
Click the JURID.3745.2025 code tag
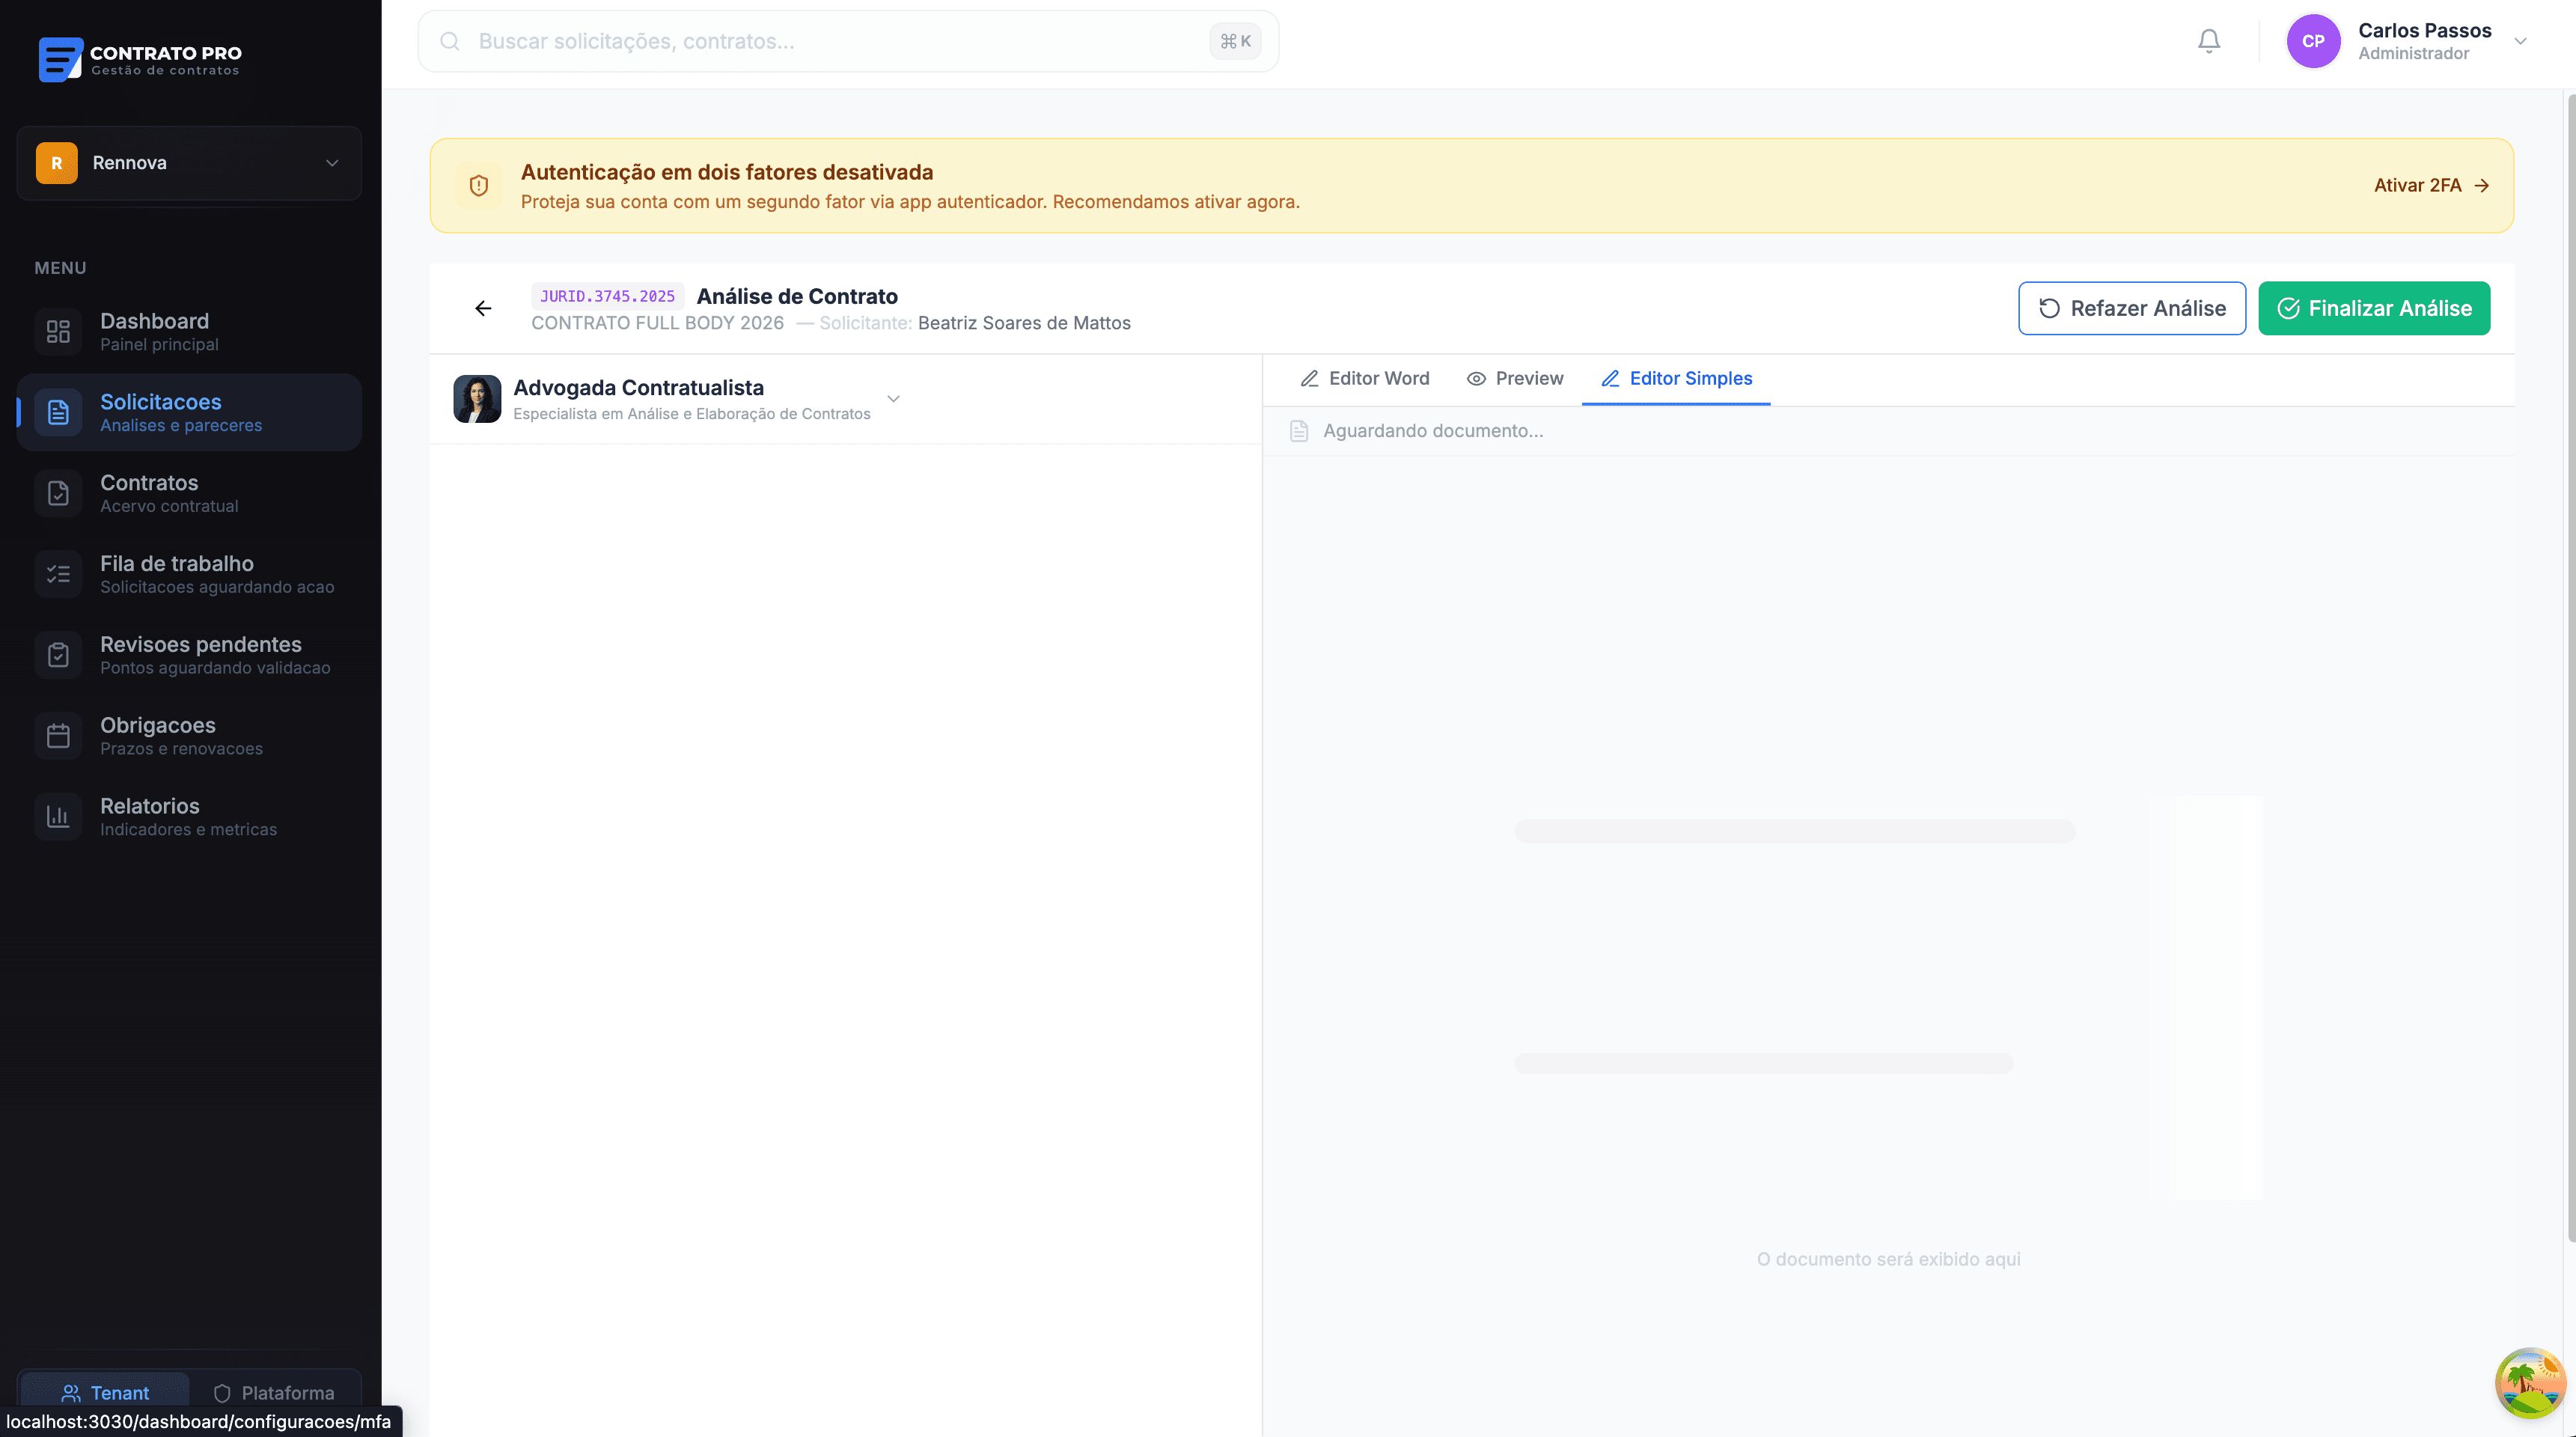coord(607,296)
